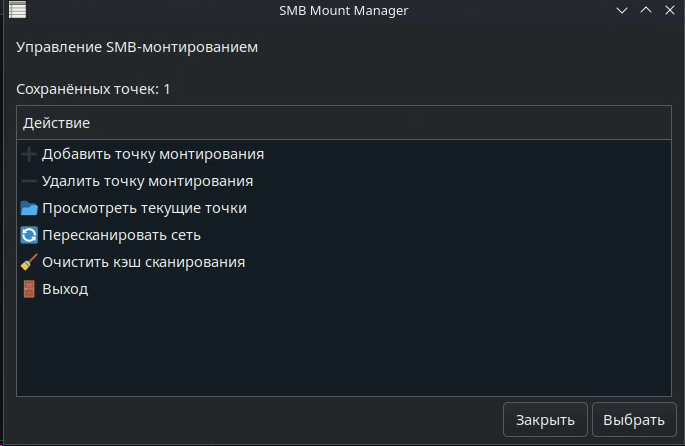Pick "Очистить кэш сканирования" list row
The image size is (685, 446).
pyautogui.click(x=344, y=262)
